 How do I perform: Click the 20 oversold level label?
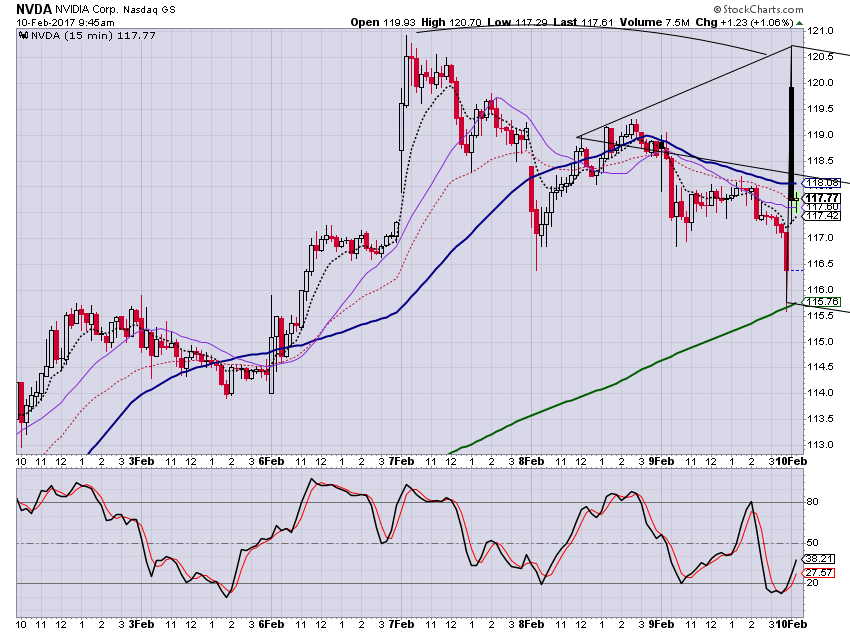click(813, 583)
